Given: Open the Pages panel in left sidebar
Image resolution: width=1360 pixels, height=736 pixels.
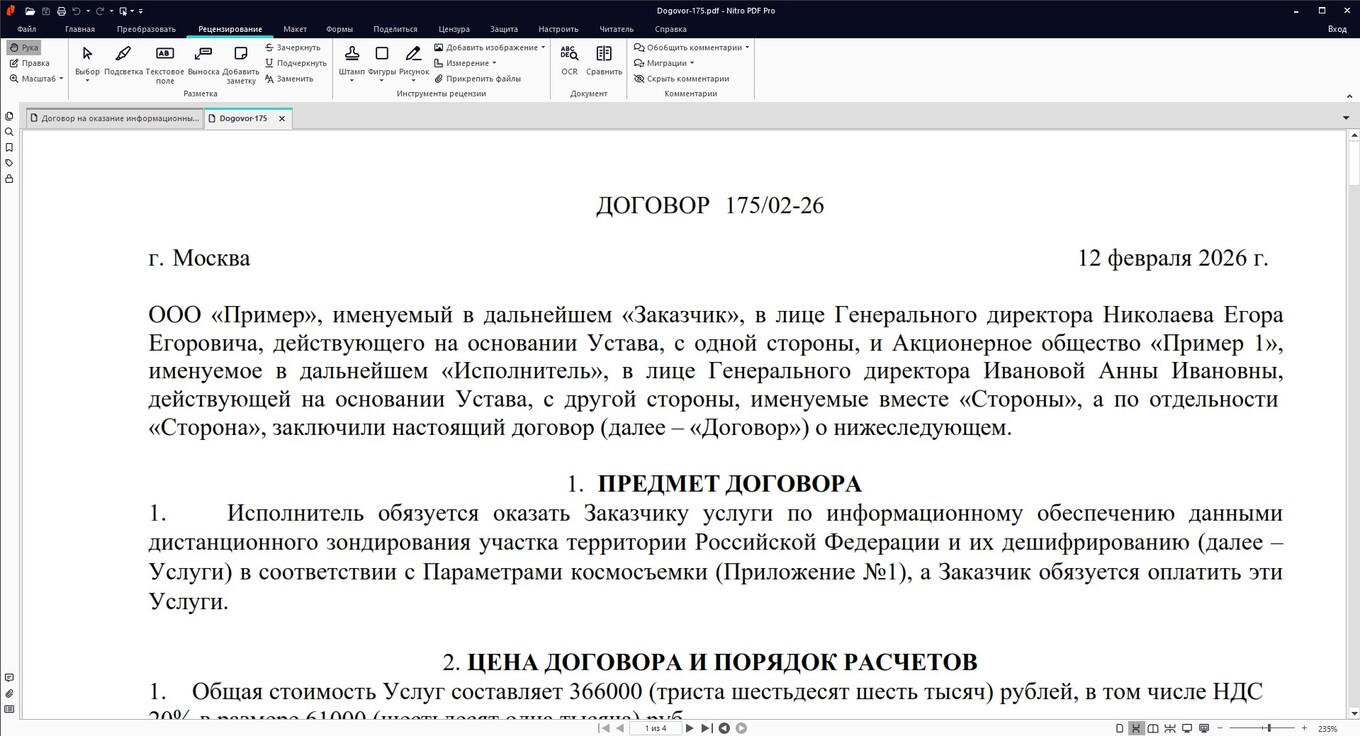Looking at the screenshot, I should pos(9,116).
